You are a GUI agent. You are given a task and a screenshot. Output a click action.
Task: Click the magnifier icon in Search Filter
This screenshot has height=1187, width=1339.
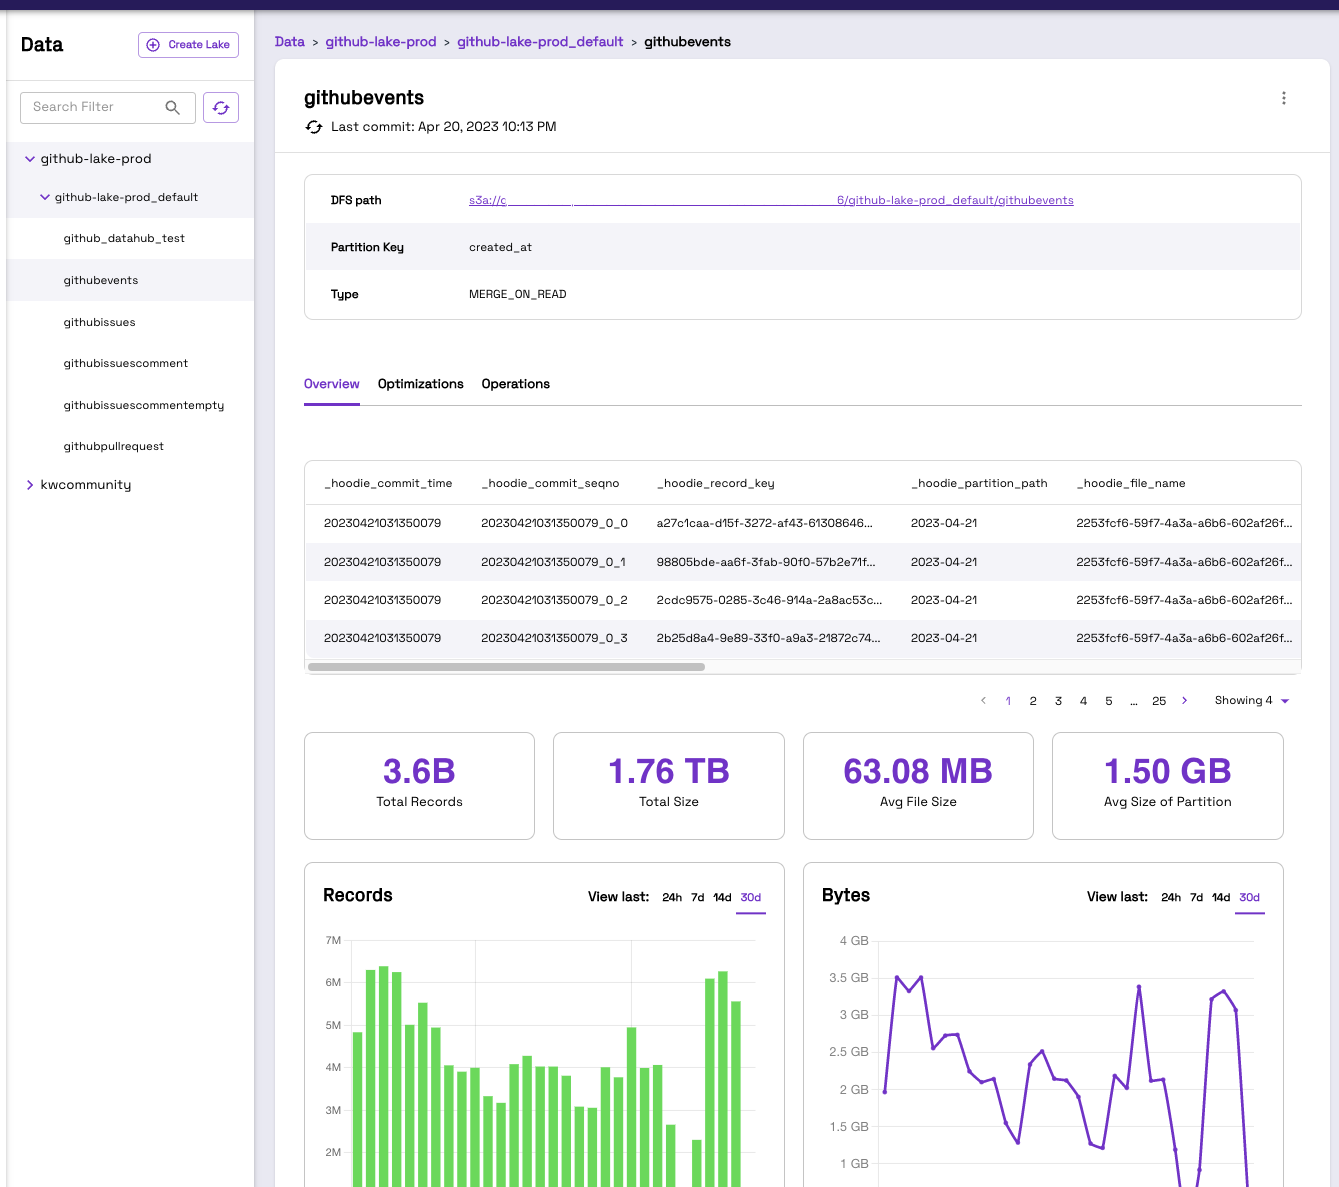172,107
